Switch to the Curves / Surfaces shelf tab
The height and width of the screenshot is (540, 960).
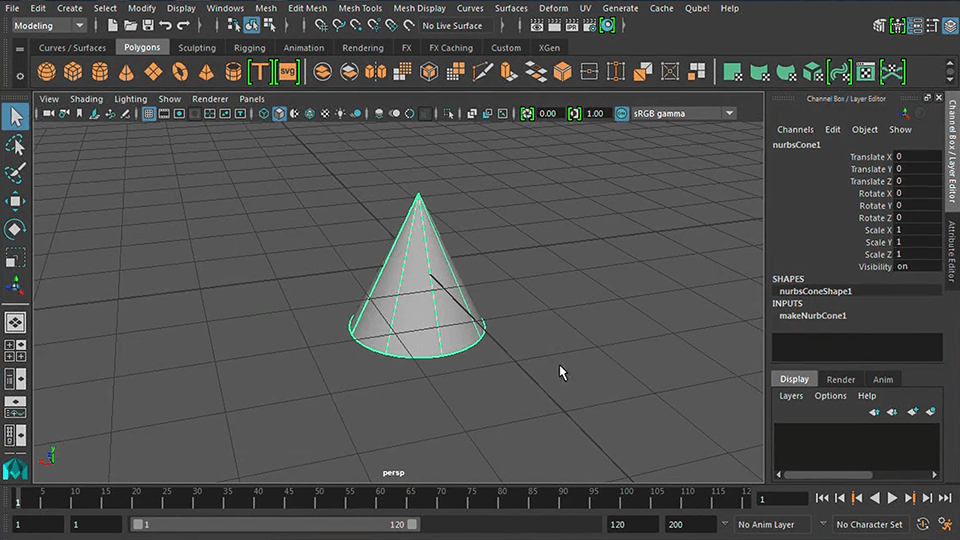[72, 48]
